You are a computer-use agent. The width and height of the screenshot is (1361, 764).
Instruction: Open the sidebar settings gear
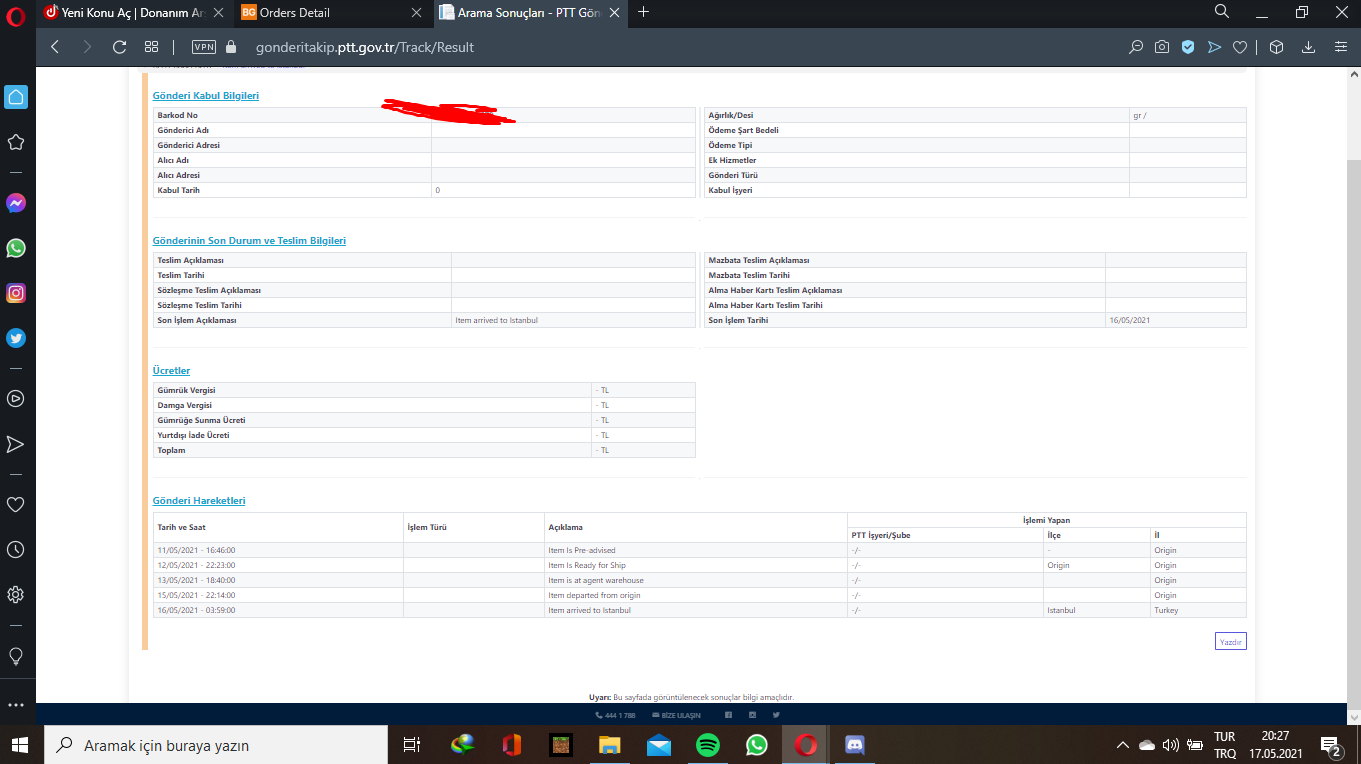(16, 595)
